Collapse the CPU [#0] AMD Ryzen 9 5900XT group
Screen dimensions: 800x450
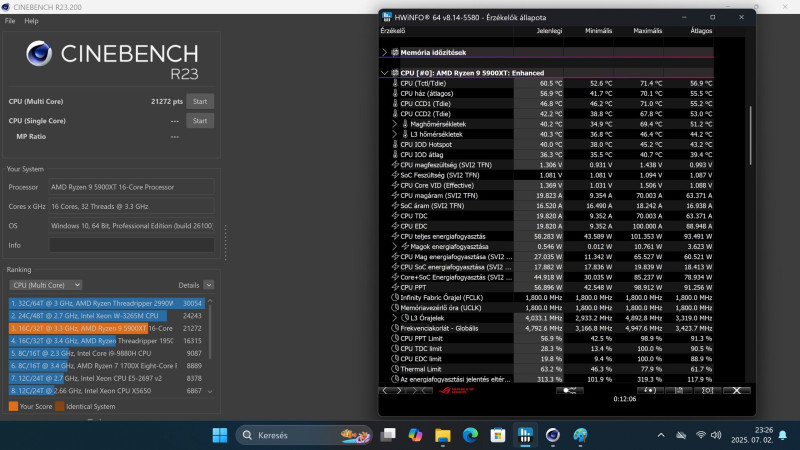385,73
